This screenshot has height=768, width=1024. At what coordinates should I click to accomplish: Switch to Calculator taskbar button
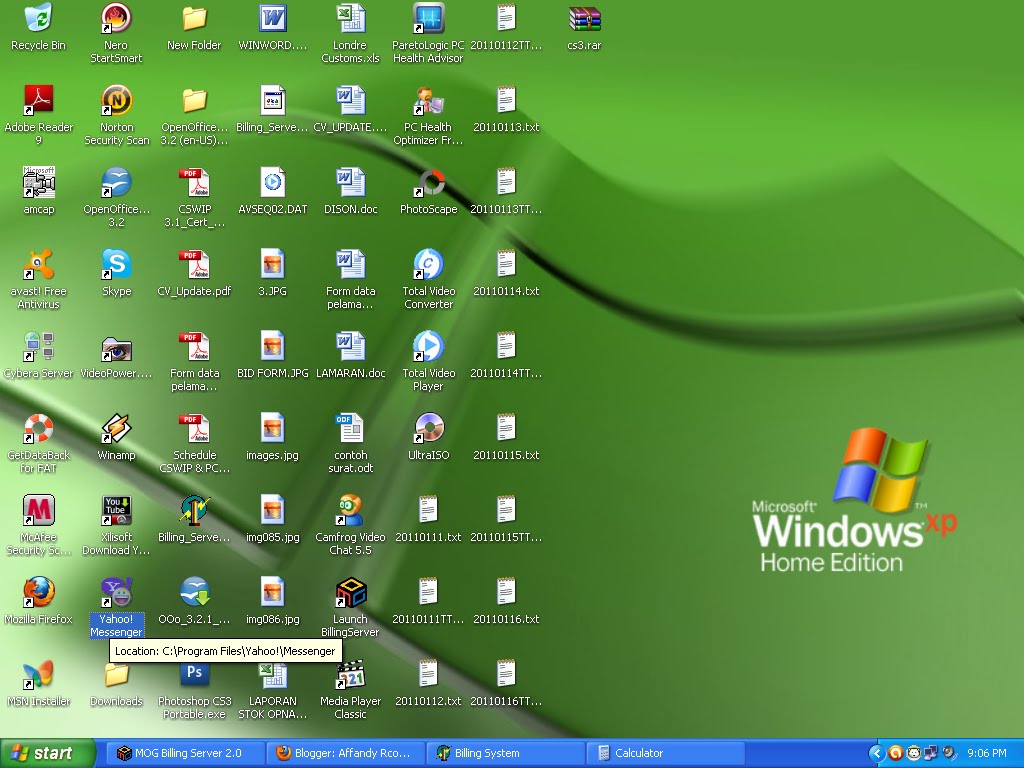point(665,753)
